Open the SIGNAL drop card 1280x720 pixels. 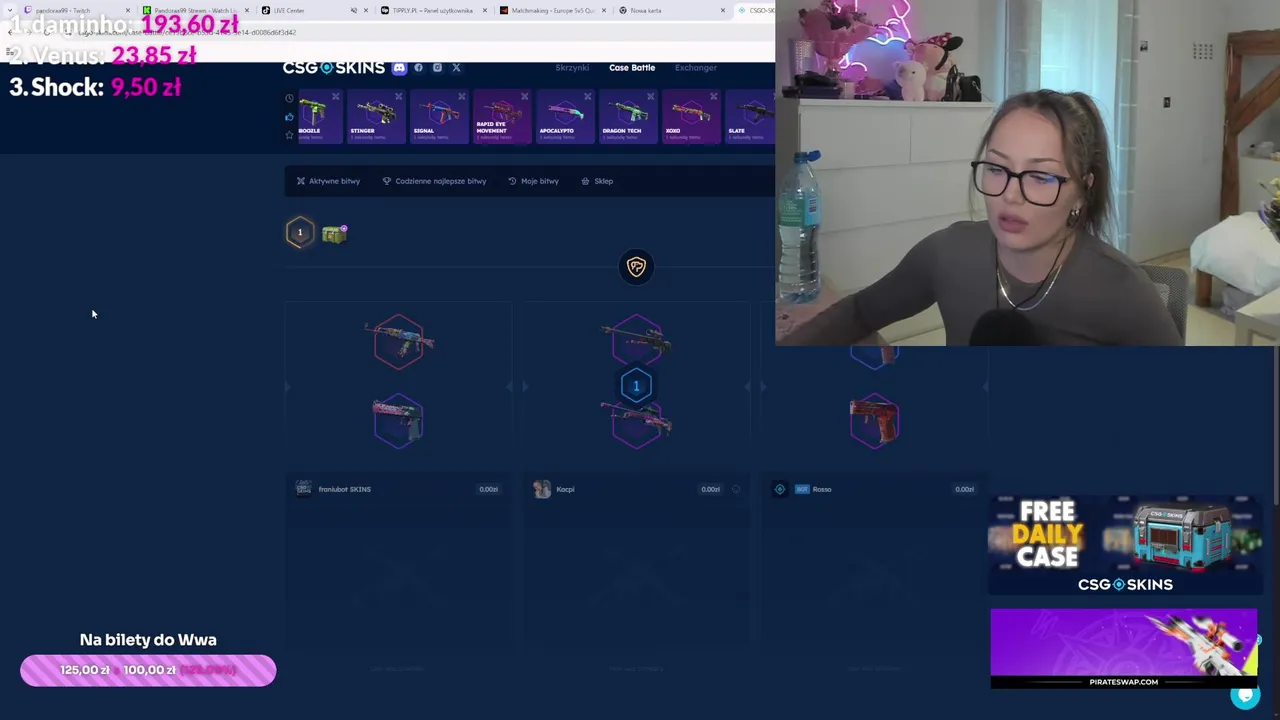[438, 117]
